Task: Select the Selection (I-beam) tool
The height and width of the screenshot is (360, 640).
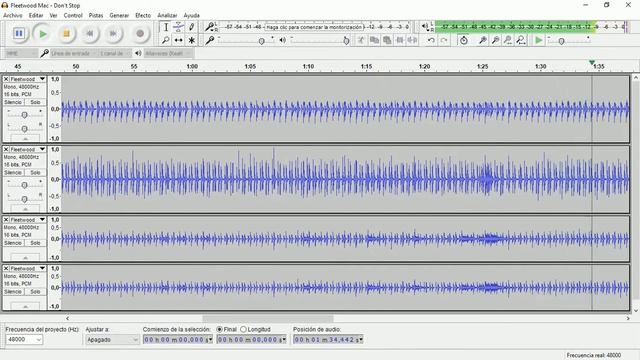Action: pyautogui.click(x=166, y=27)
